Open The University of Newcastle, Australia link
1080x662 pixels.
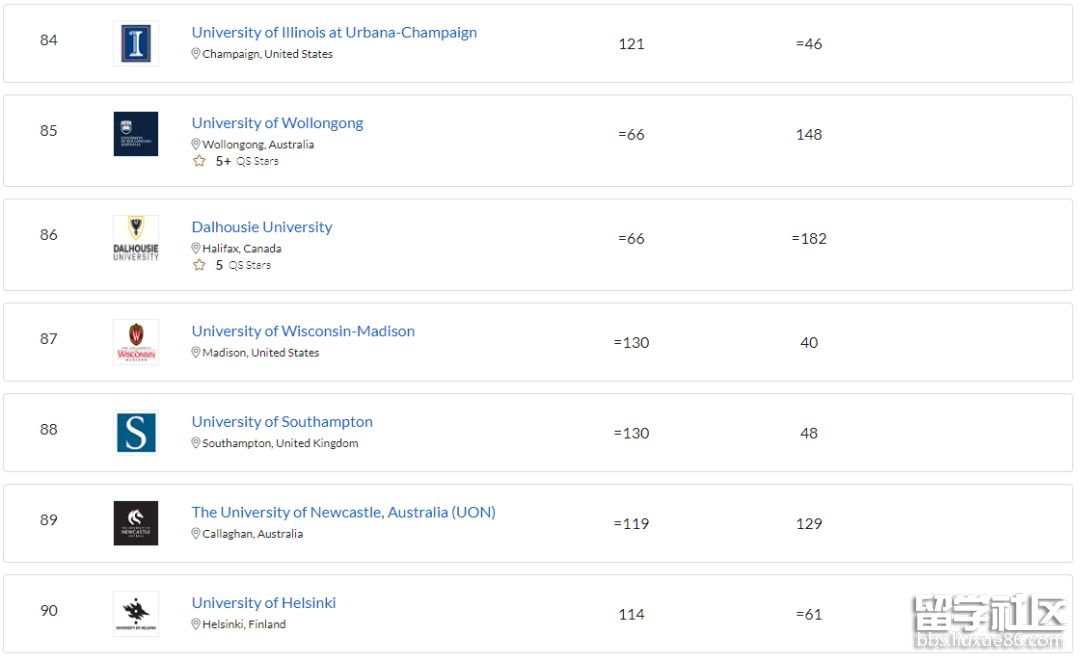(x=343, y=512)
